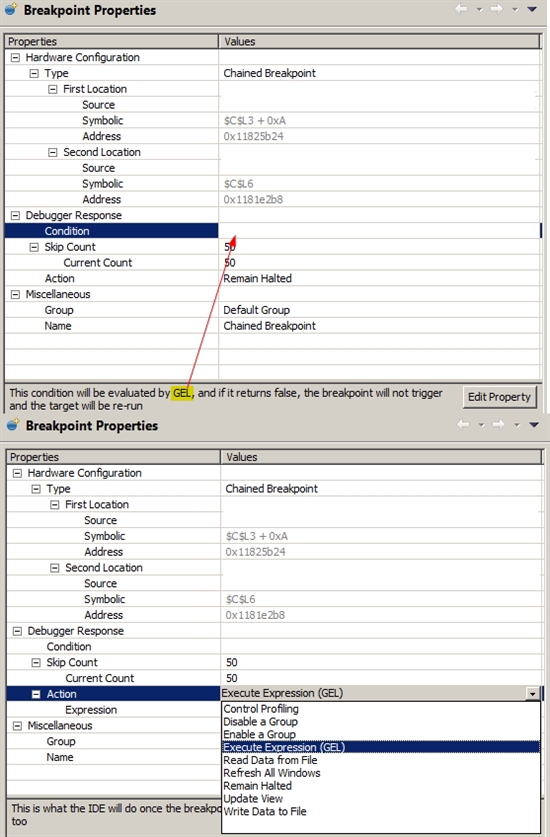
Task: Click back arrow in upper Breakpoint Properties panel
Action: click(x=462, y=9)
